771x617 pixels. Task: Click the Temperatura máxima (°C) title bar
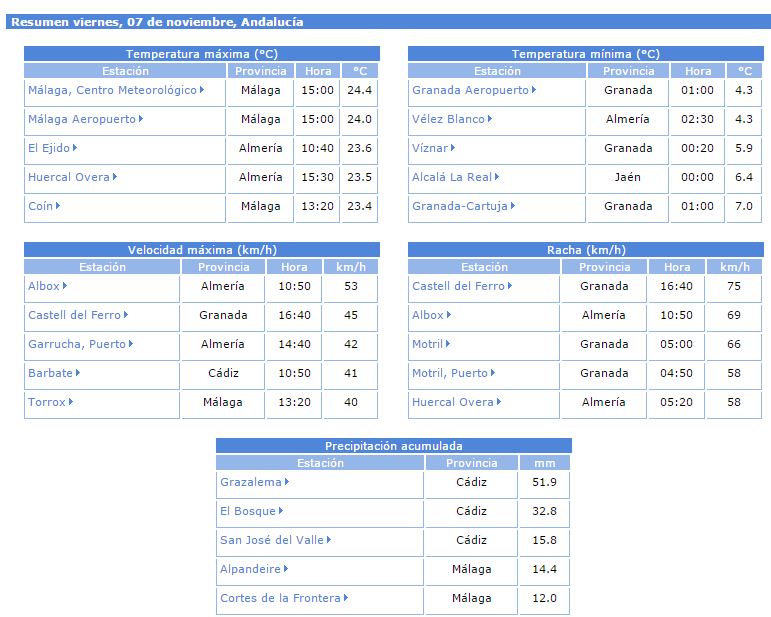coord(202,54)
